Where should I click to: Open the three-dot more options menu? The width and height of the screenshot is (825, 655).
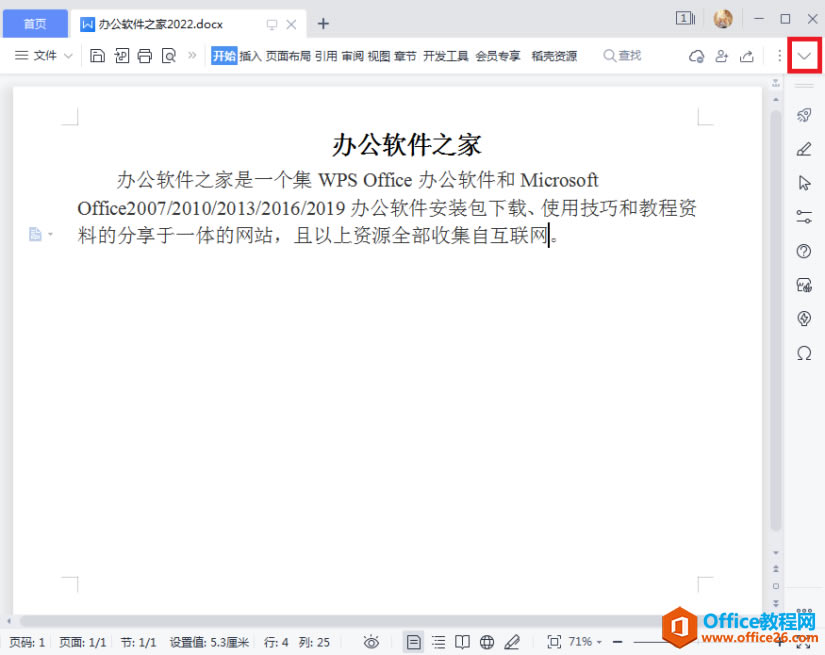pyautogui.click(x=779, y=56)
